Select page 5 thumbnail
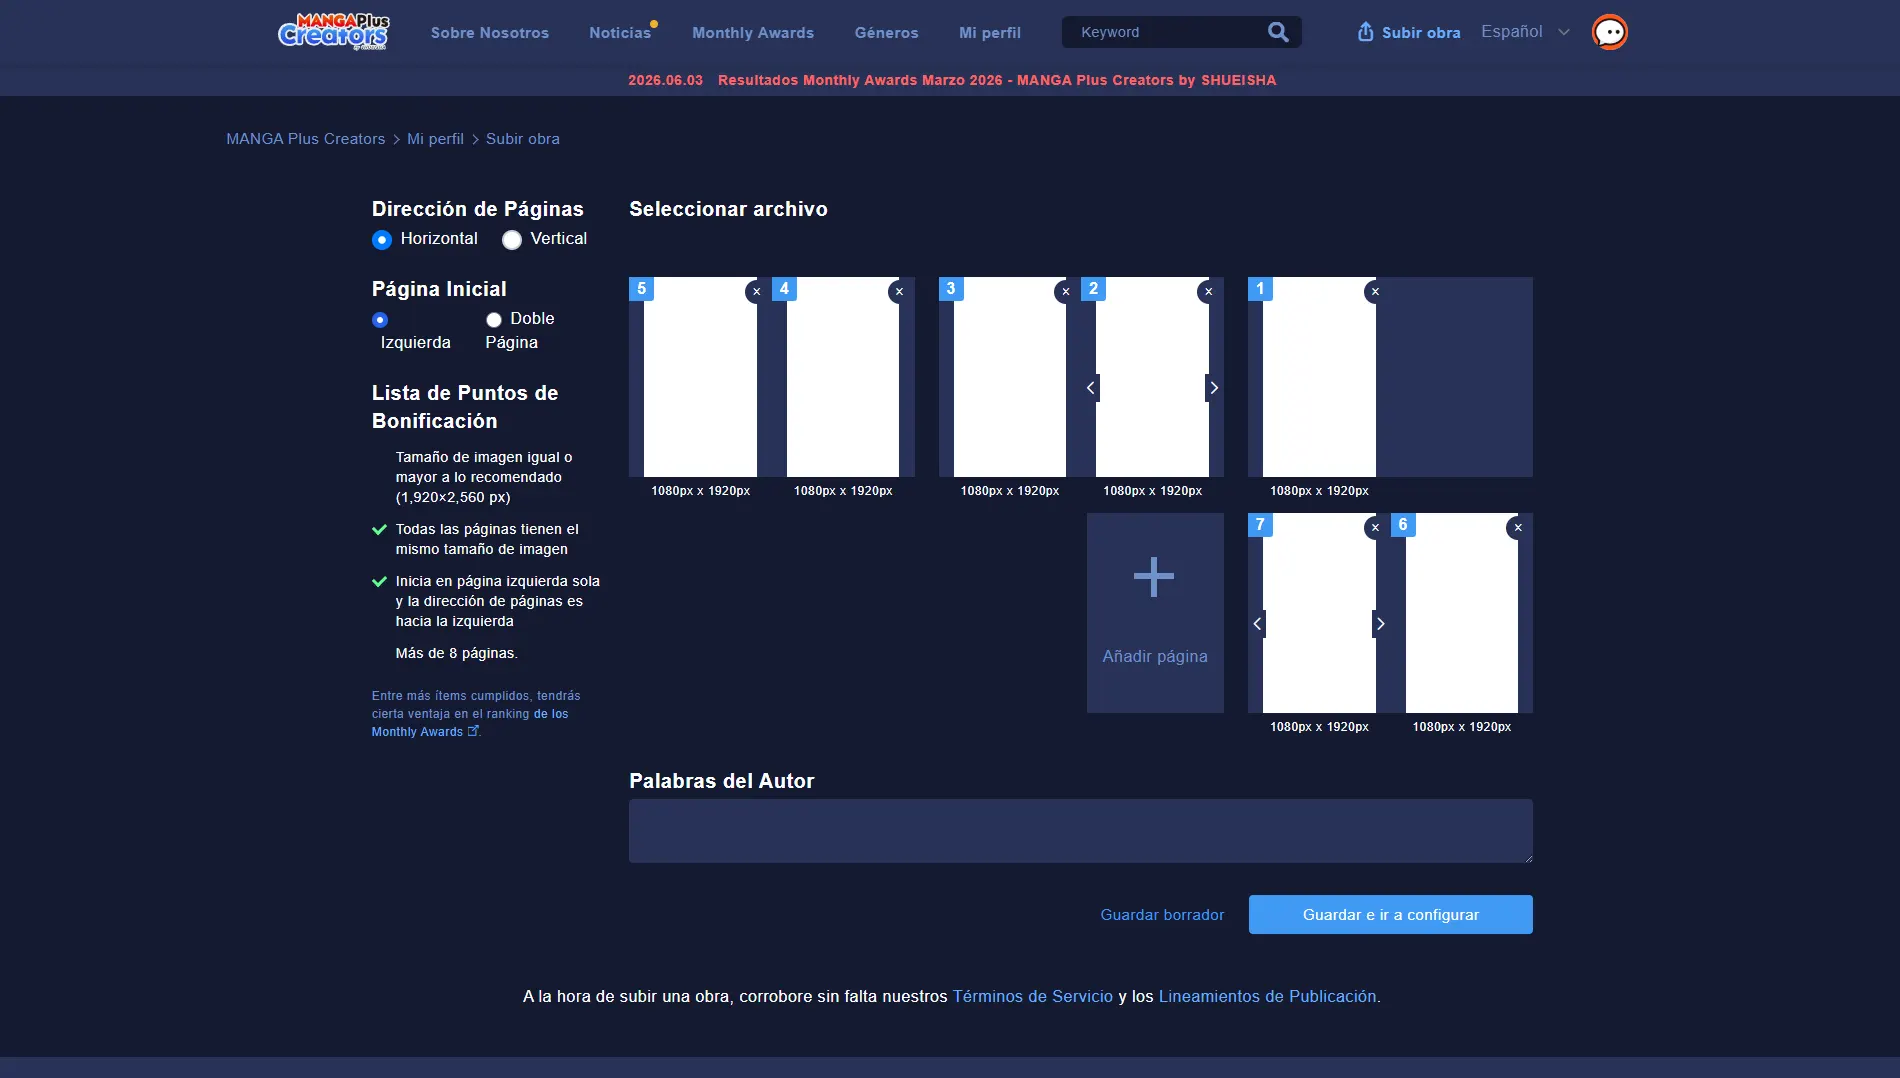Image resolution: width=1900 pixels, height=1078 pixels. [700, 377]
